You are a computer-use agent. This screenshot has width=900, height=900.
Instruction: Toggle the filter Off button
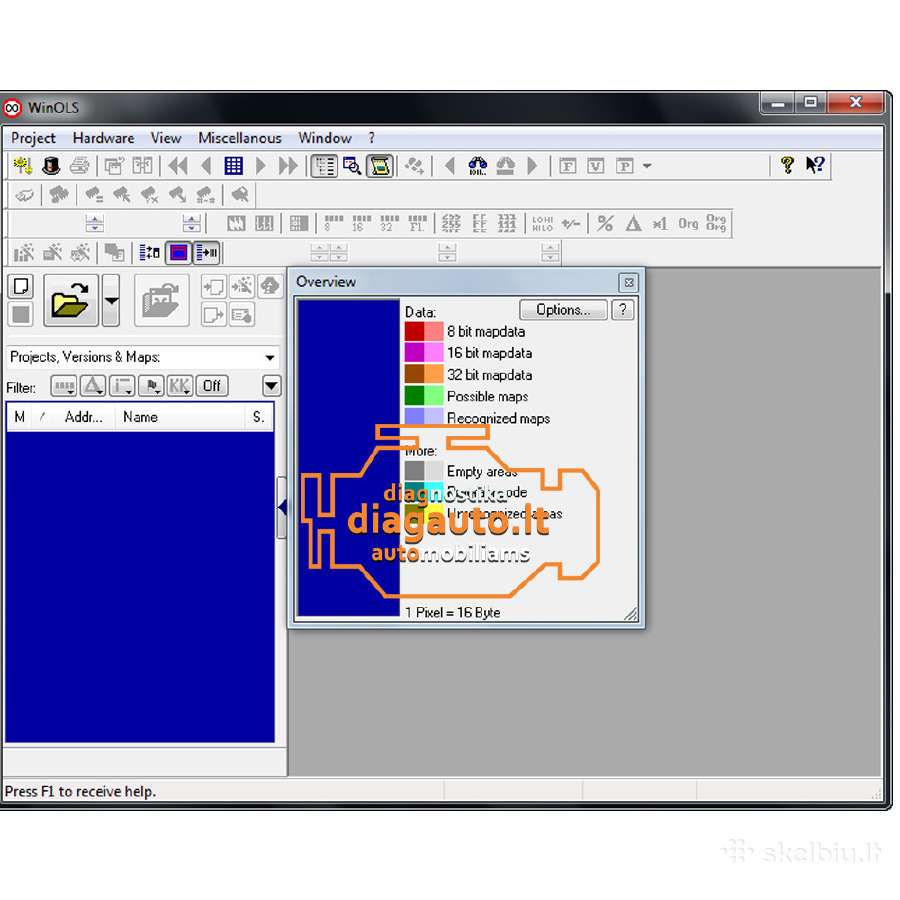tap(212, 386)
